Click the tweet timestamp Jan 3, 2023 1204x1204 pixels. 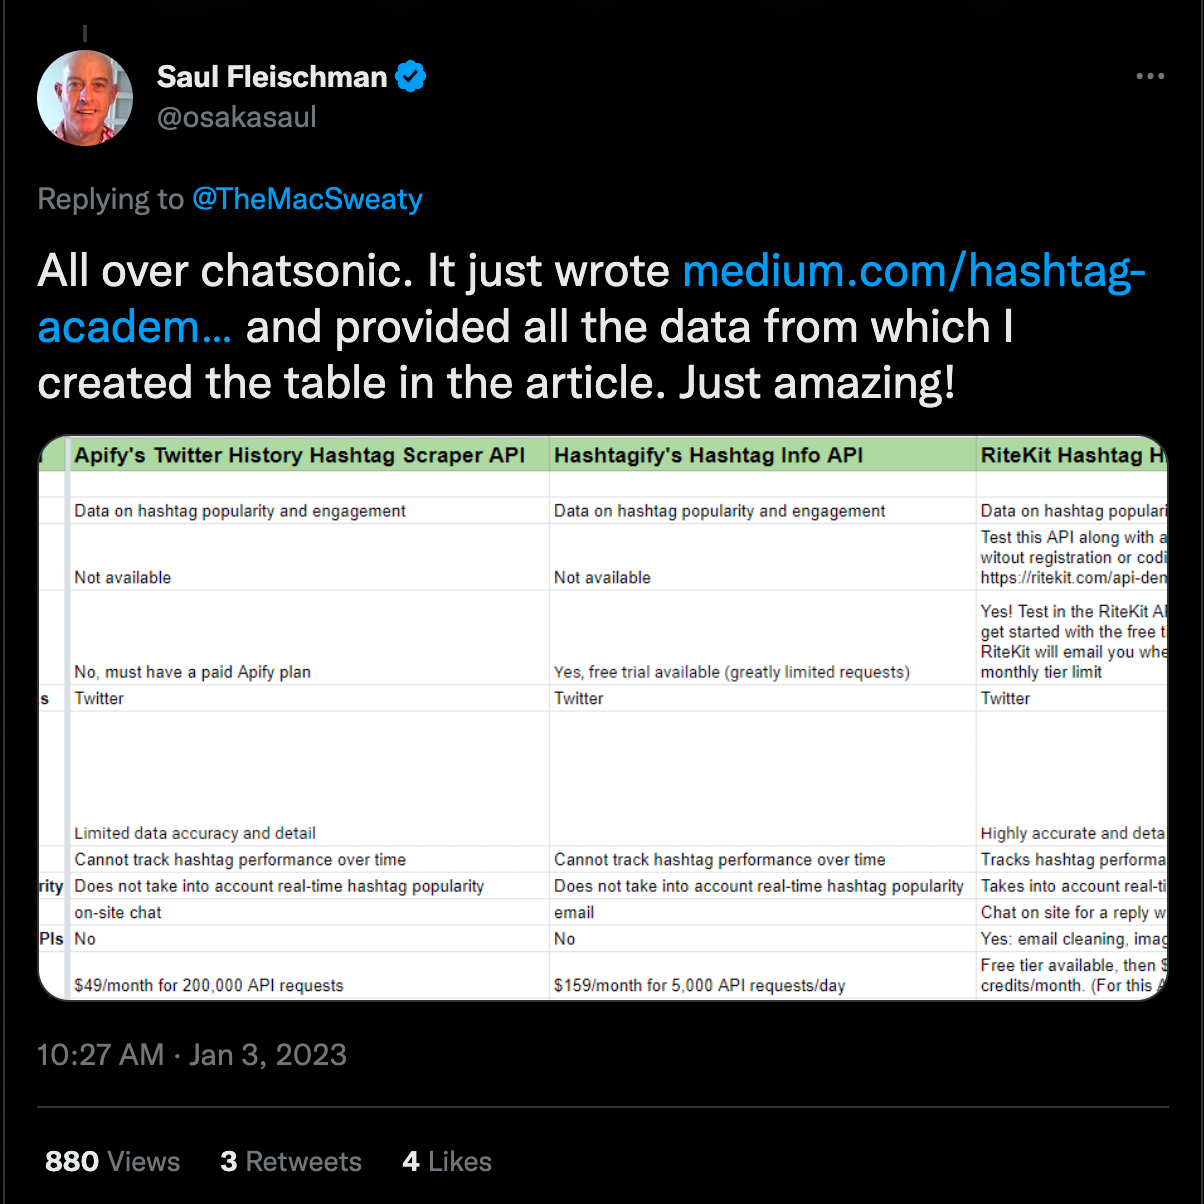[x=191, y=1054]
